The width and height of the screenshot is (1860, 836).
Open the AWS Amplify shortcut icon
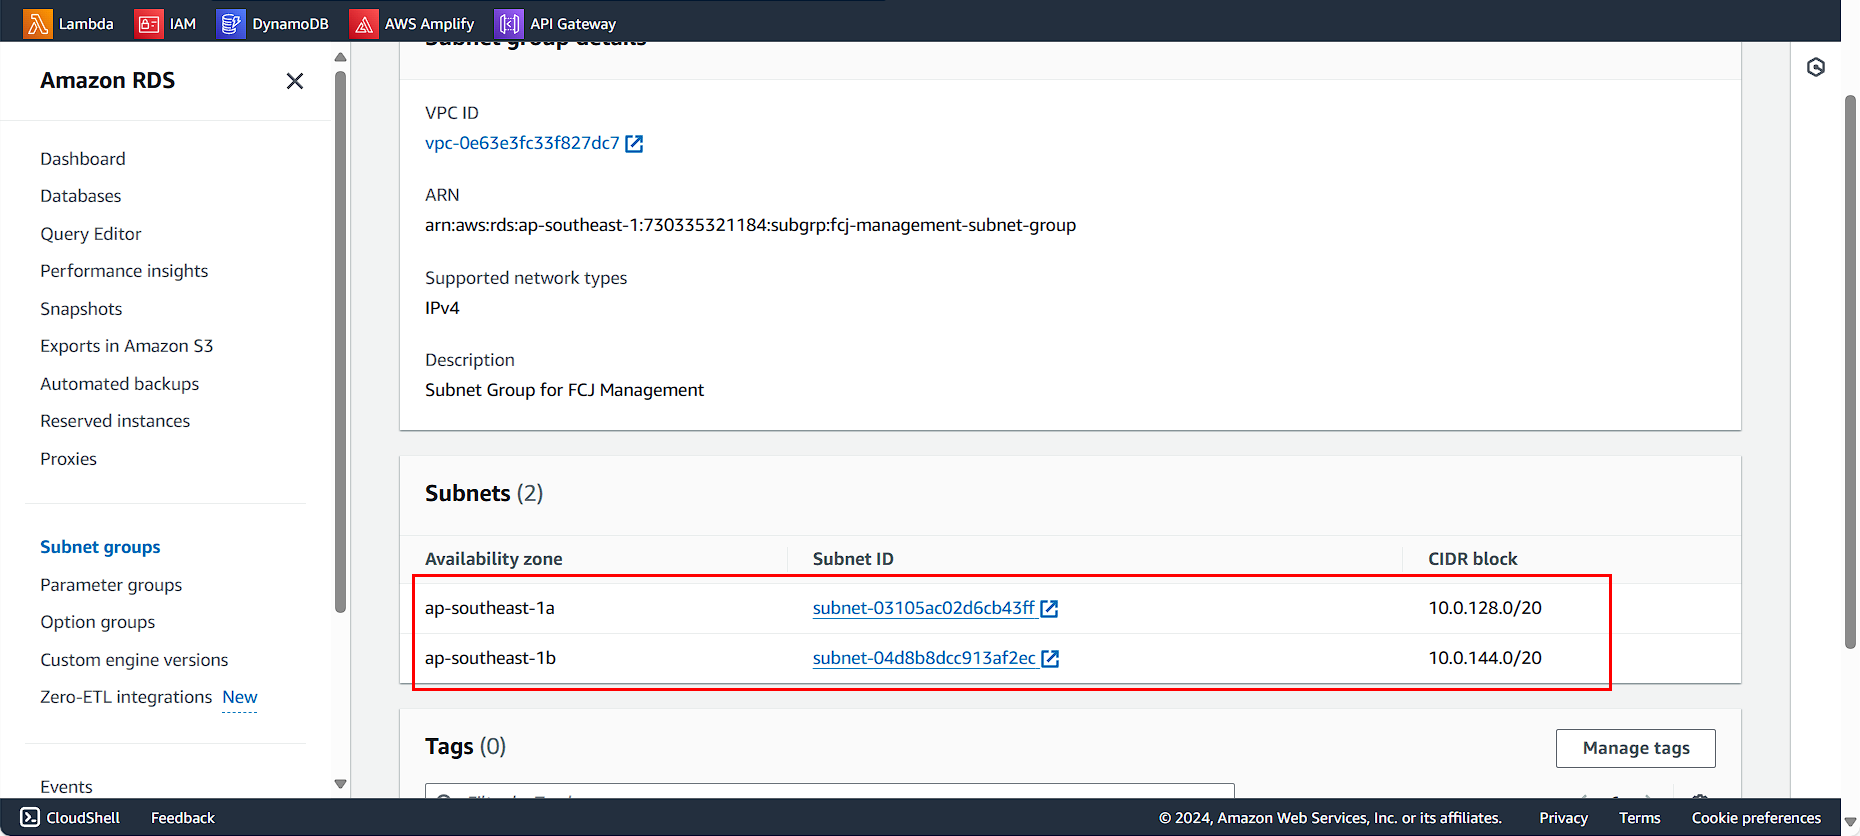[363, 23]
